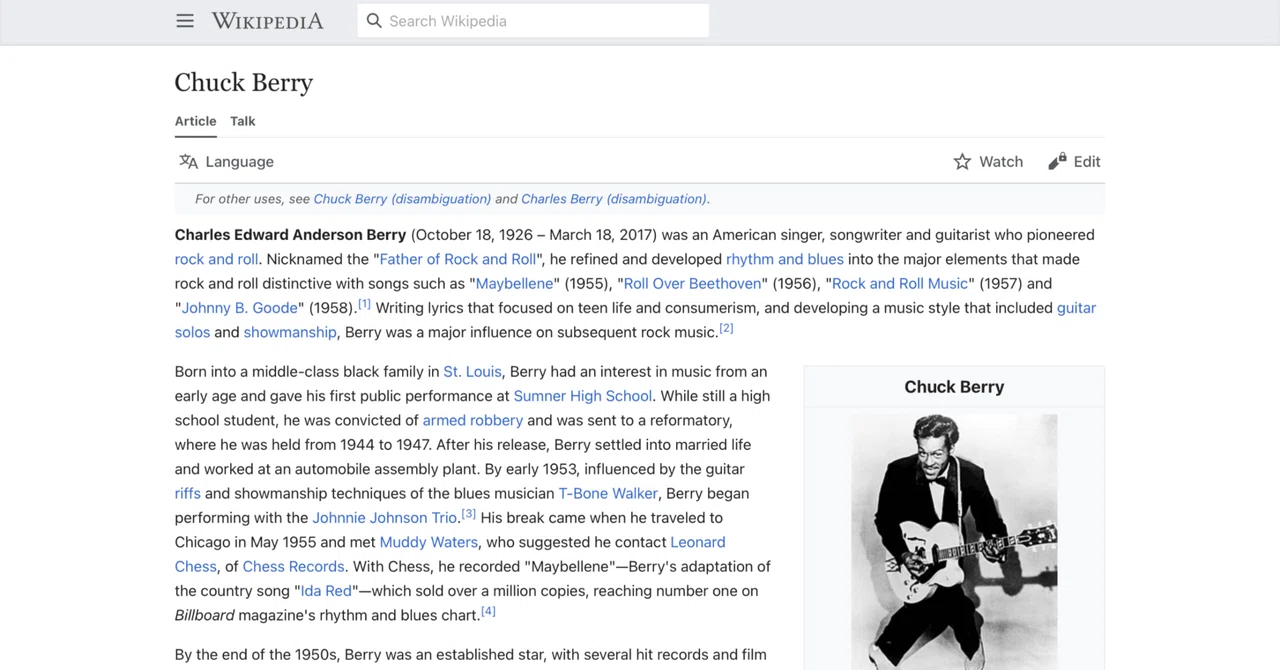Screen dimensions: 1280x670
Task: Open the hamburger main menu
Action: [185, 21]
